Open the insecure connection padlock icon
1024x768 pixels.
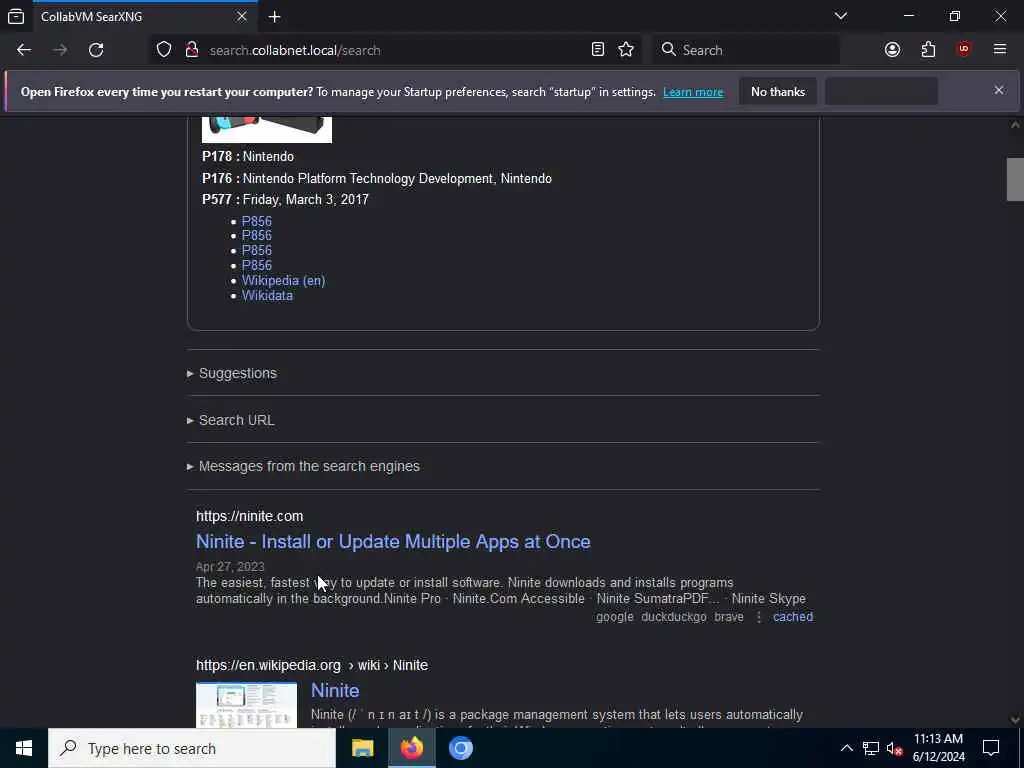192,50
